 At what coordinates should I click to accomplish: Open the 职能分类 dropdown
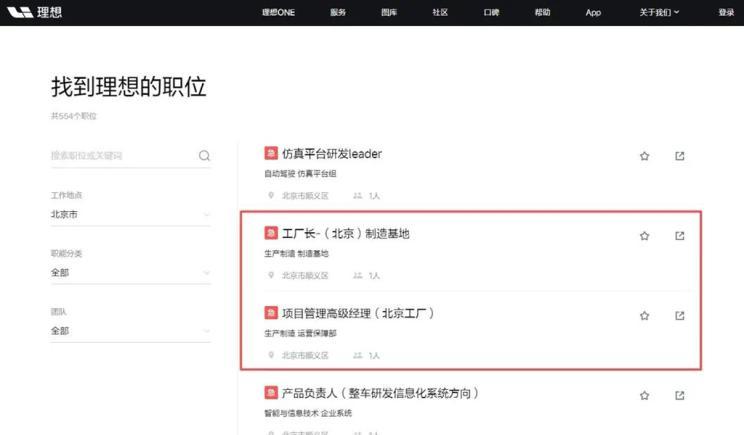[x=130, y=273]
